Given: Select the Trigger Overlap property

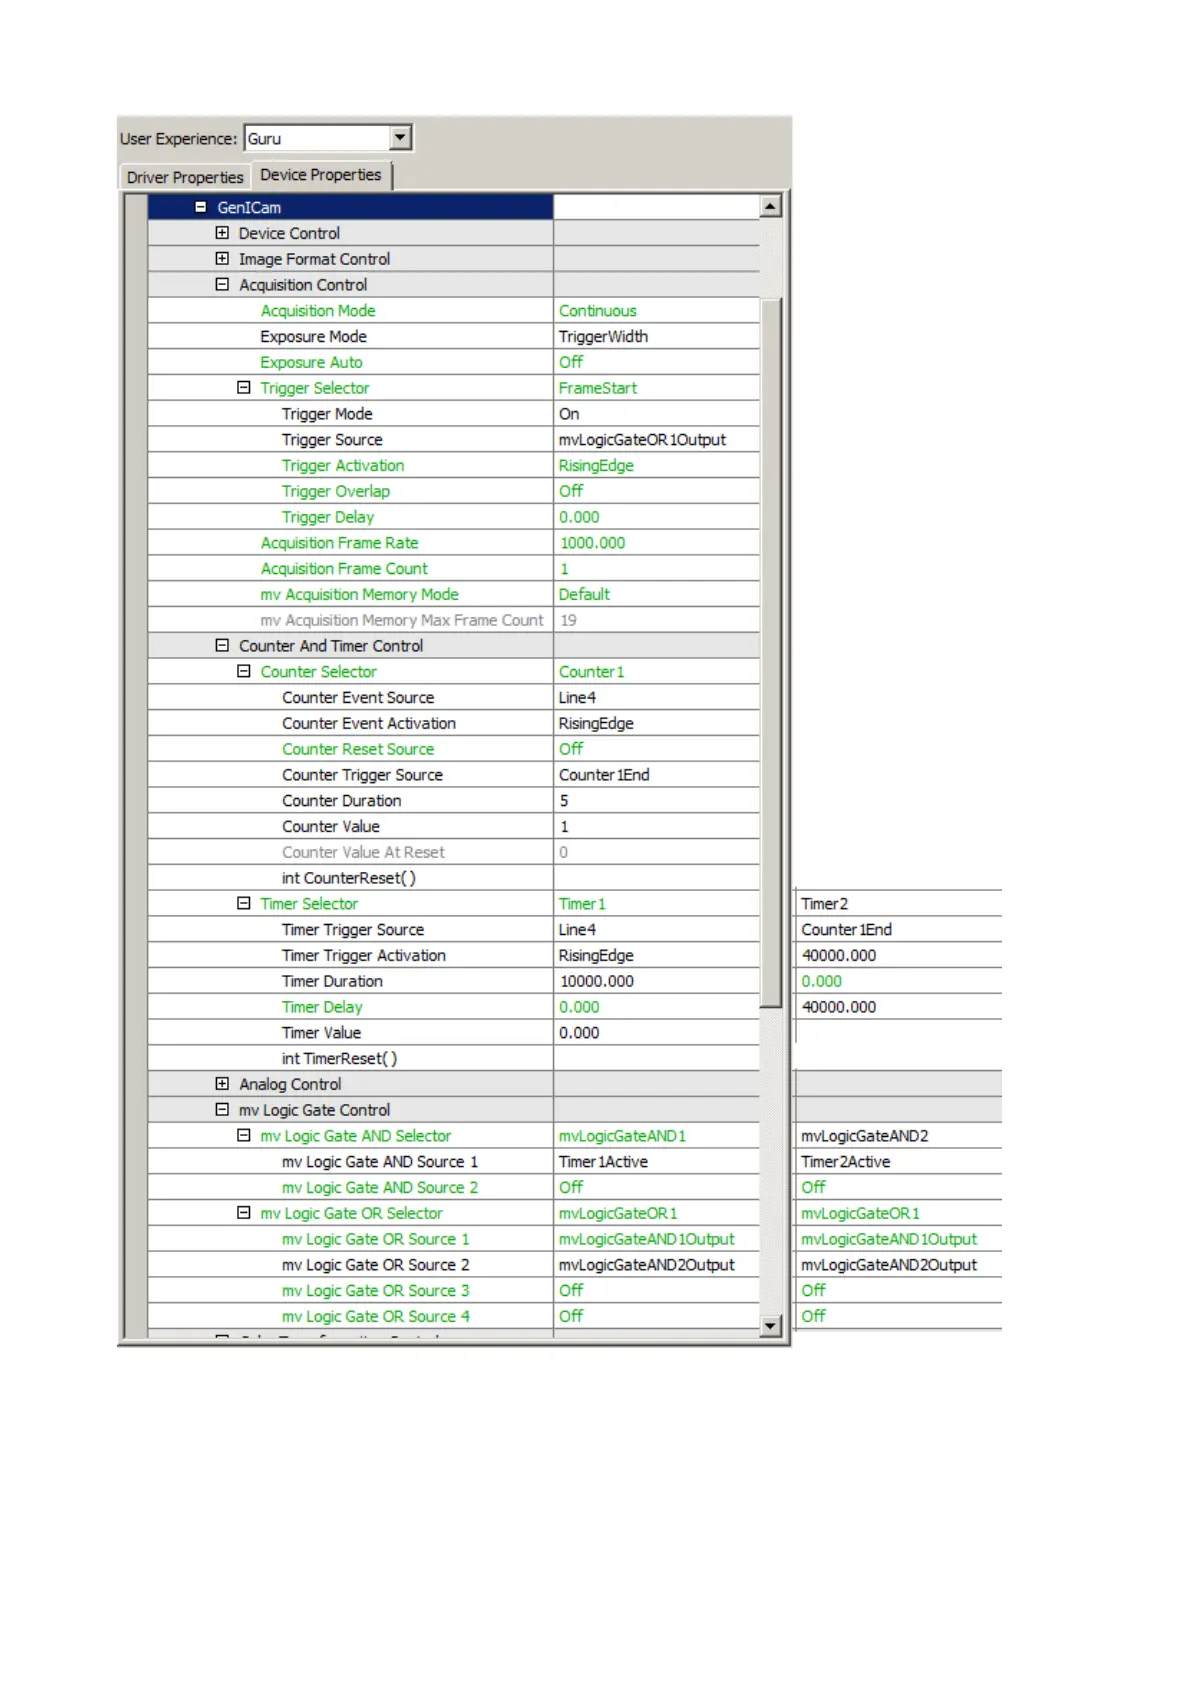Looking at the screenshot, I should [x=336, y=492].
